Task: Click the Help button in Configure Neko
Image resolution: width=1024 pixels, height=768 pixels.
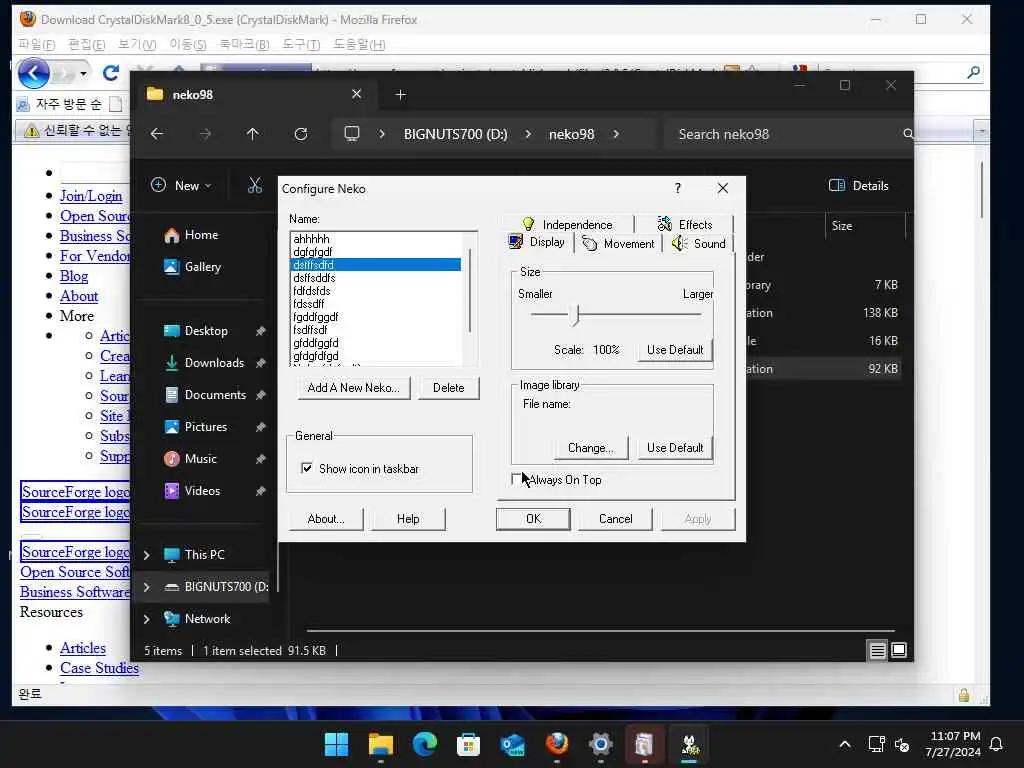Action: tap(408, 519)
